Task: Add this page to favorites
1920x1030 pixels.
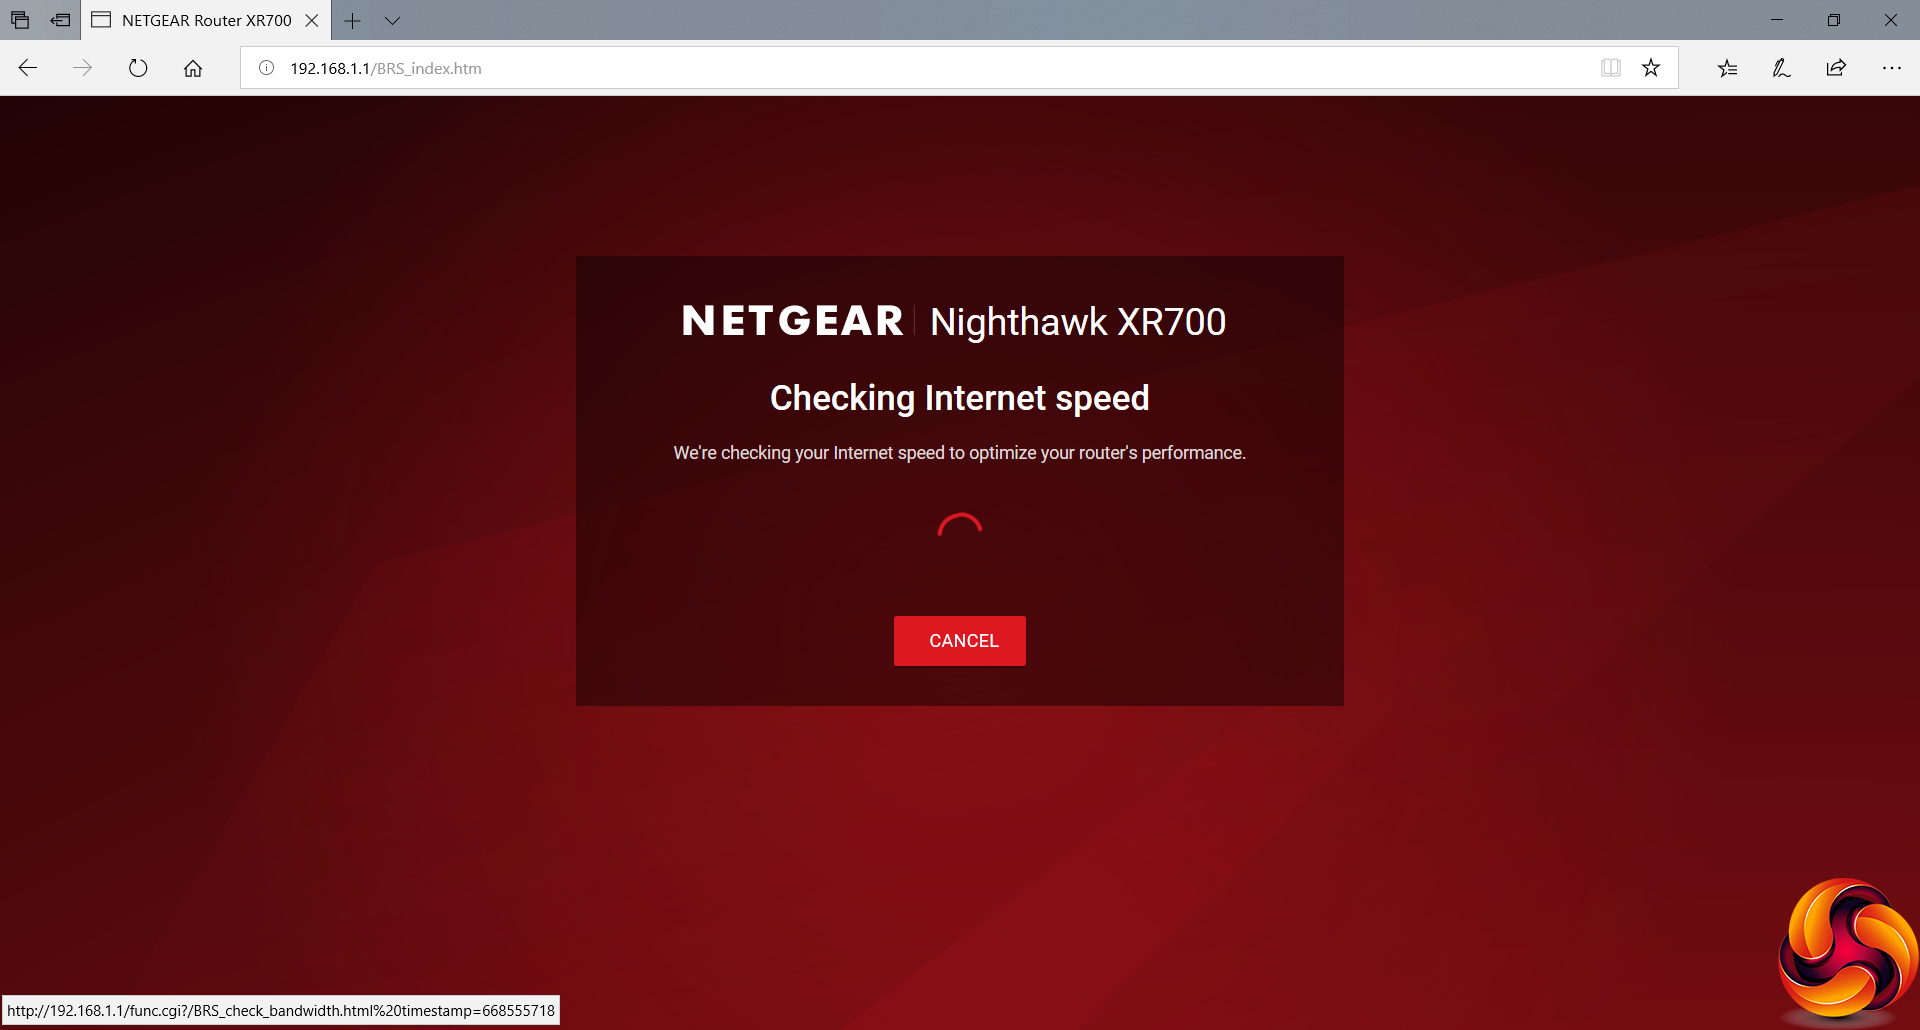Action: pyautogui.click(x=1651, y=68)
